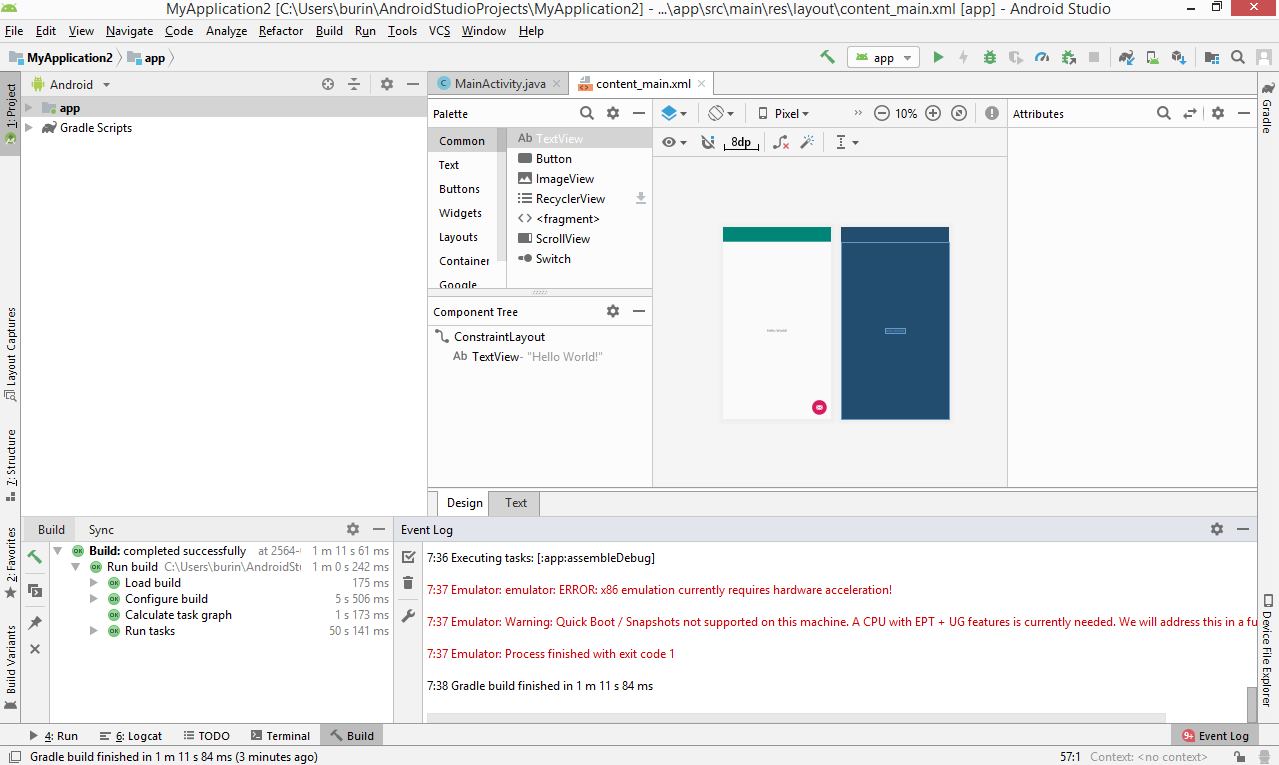Image resolution: width=1279 pixels, height=765 pixels.
Task: Open the Android Profiler gauge icon
Action: (x=1041, y=58)
